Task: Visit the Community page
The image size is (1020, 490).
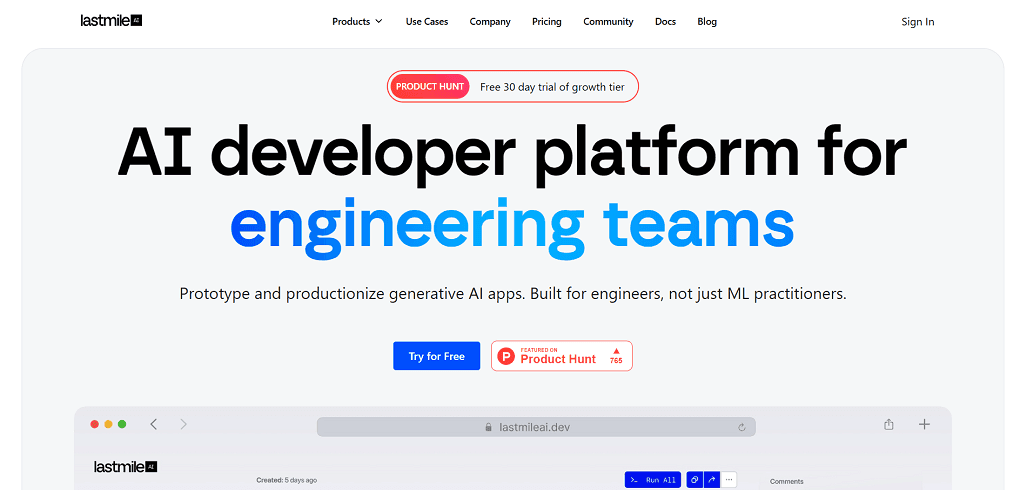Action: [608, 21]
